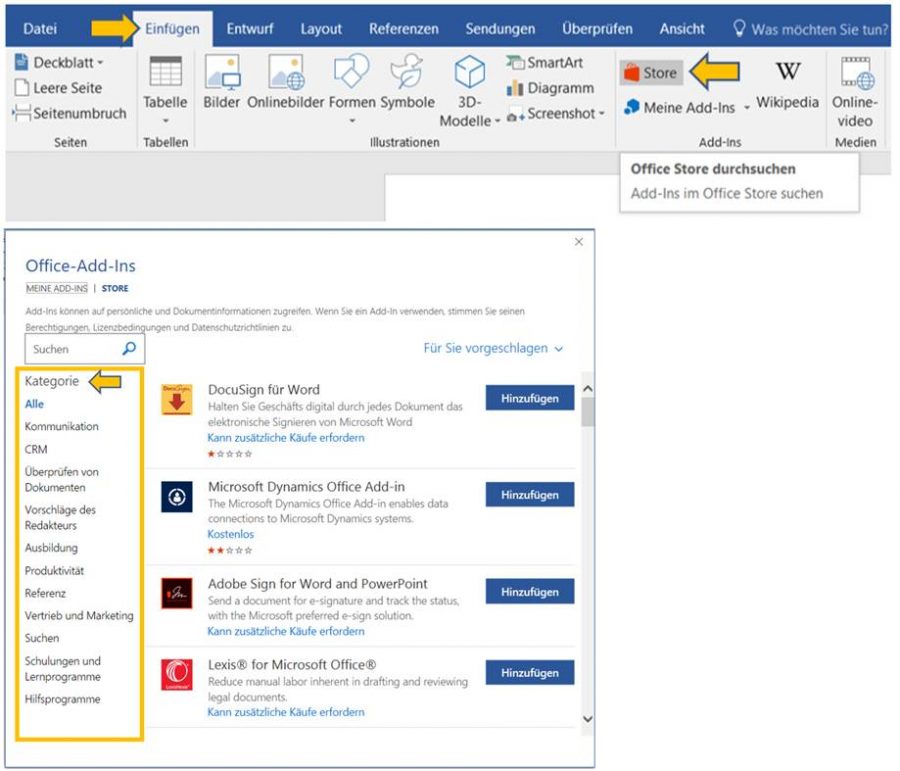
Task: Click the Adobe Sign add-in icon
Action: (177, 593)
